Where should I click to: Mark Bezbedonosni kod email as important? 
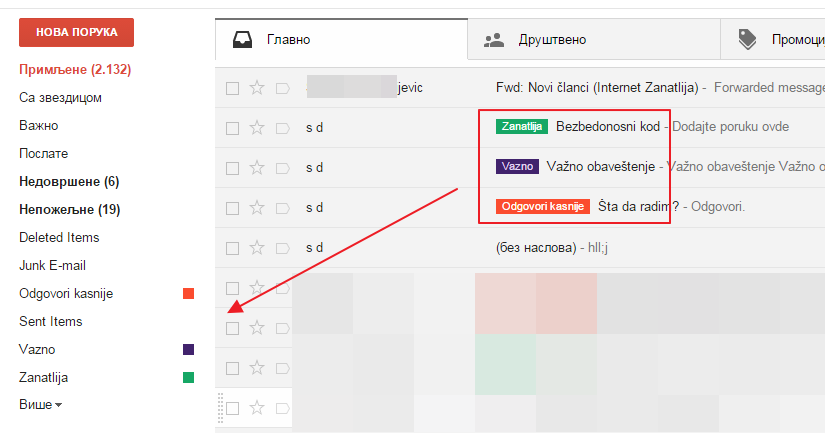point(283,128)
